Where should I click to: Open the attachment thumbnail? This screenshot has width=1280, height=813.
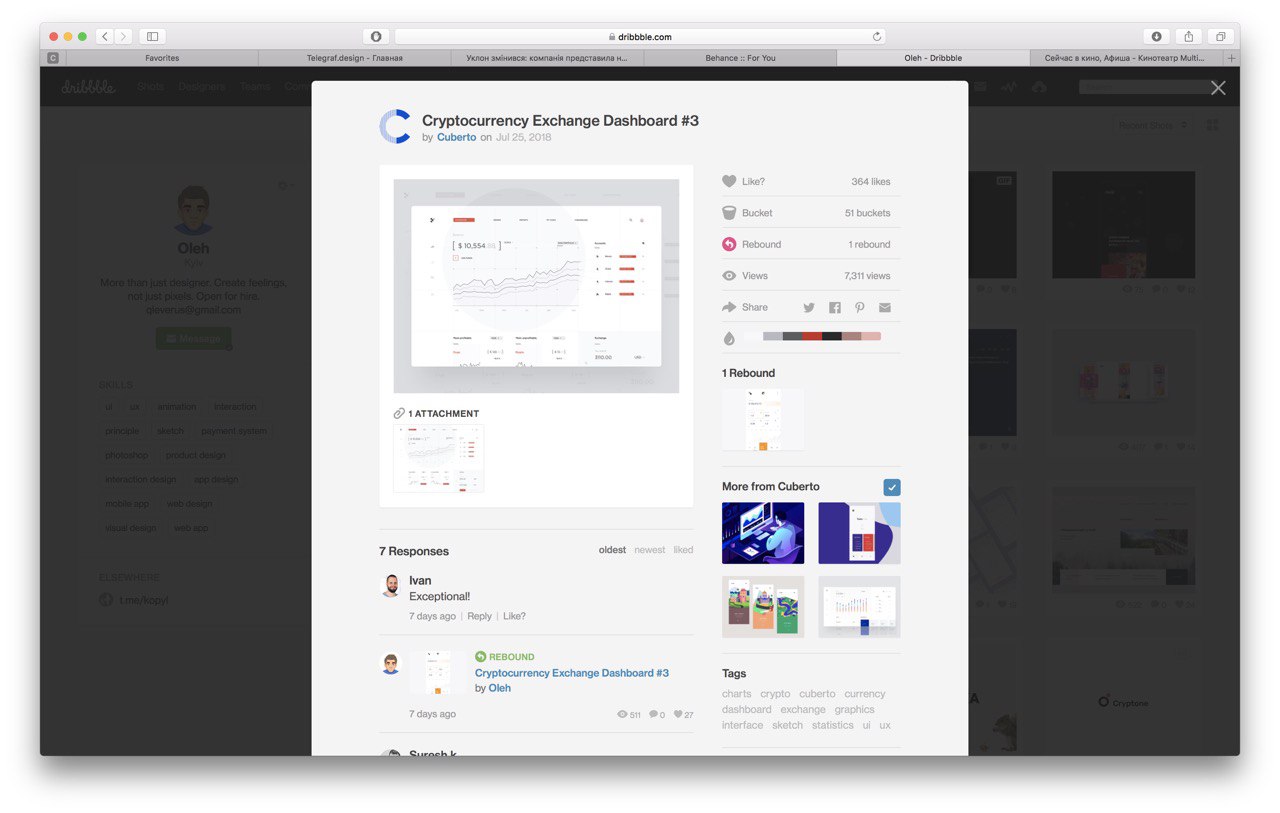click(x=438, y=458)
